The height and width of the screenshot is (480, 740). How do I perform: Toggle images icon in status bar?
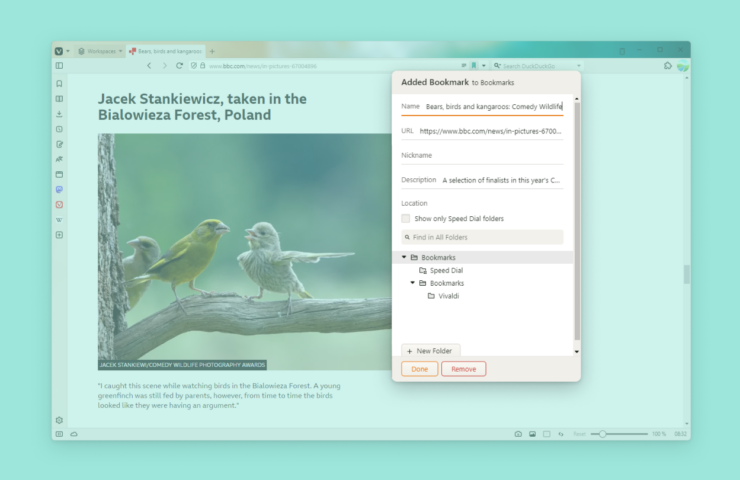coord(532,434)
